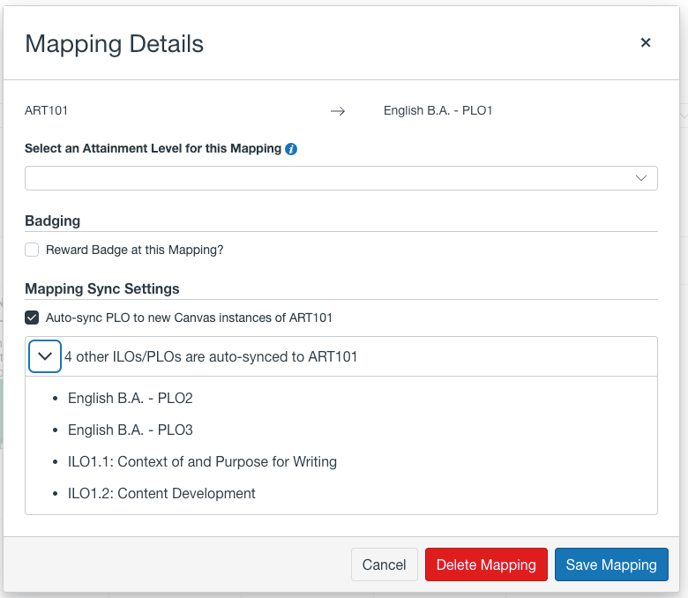Click Cancel button
Viewport: 688px width, 598px height.
(x=384, y=564)
